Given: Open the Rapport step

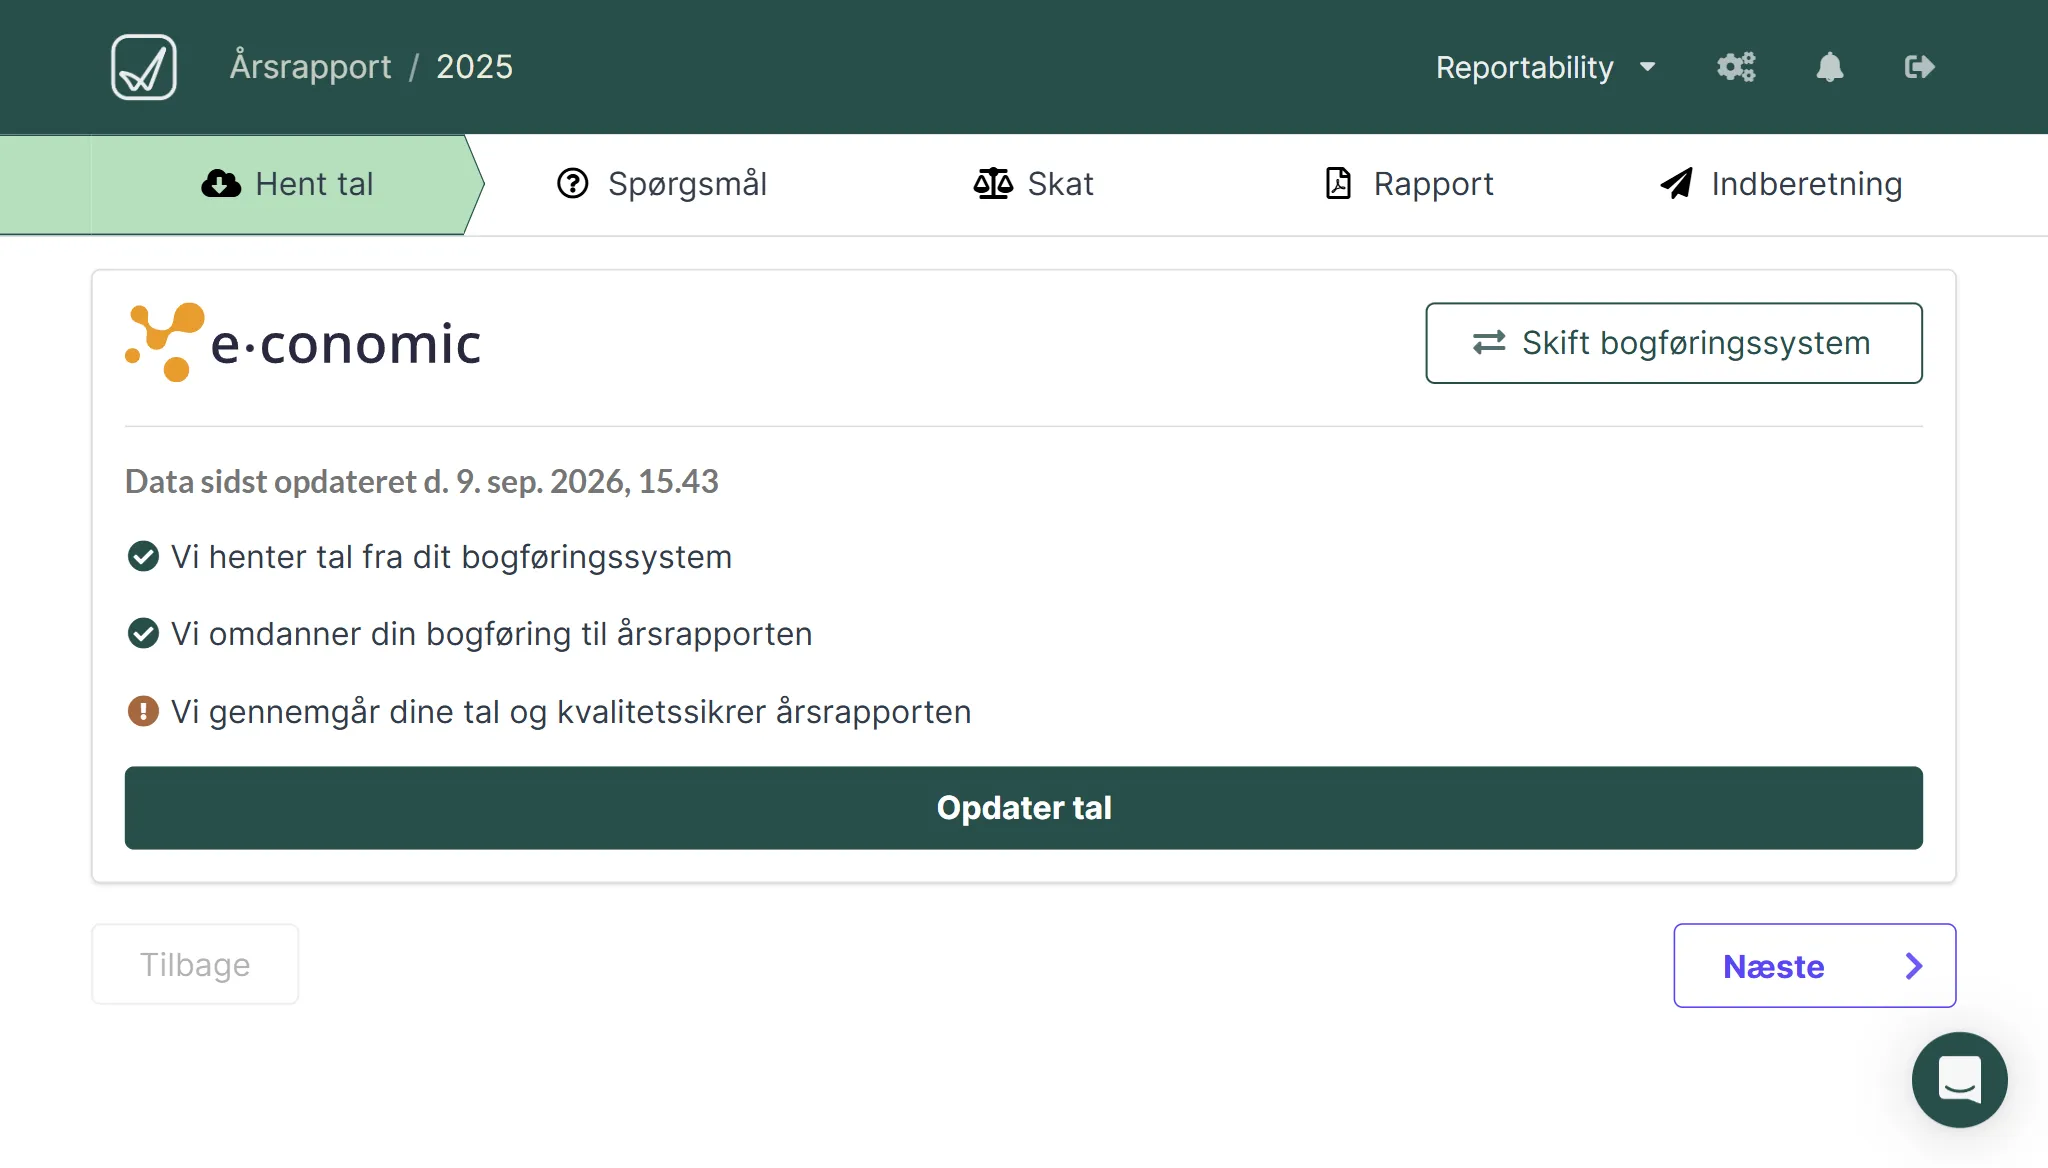Looking at the screenshot, I should pos(1409,184).
